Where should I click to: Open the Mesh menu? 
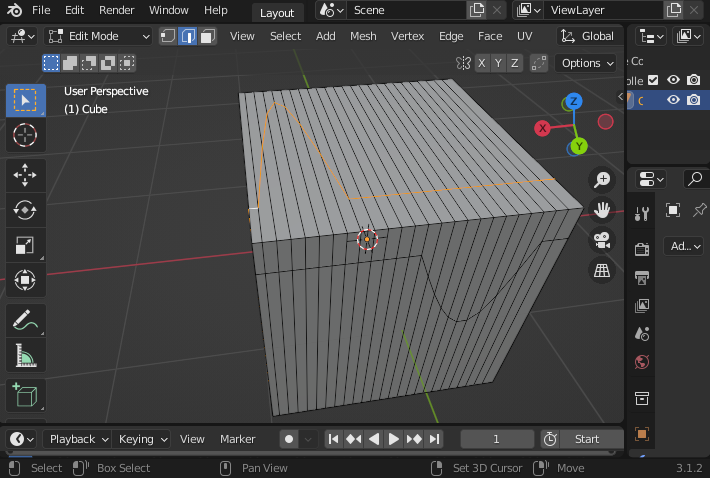(x=363, y=36)
